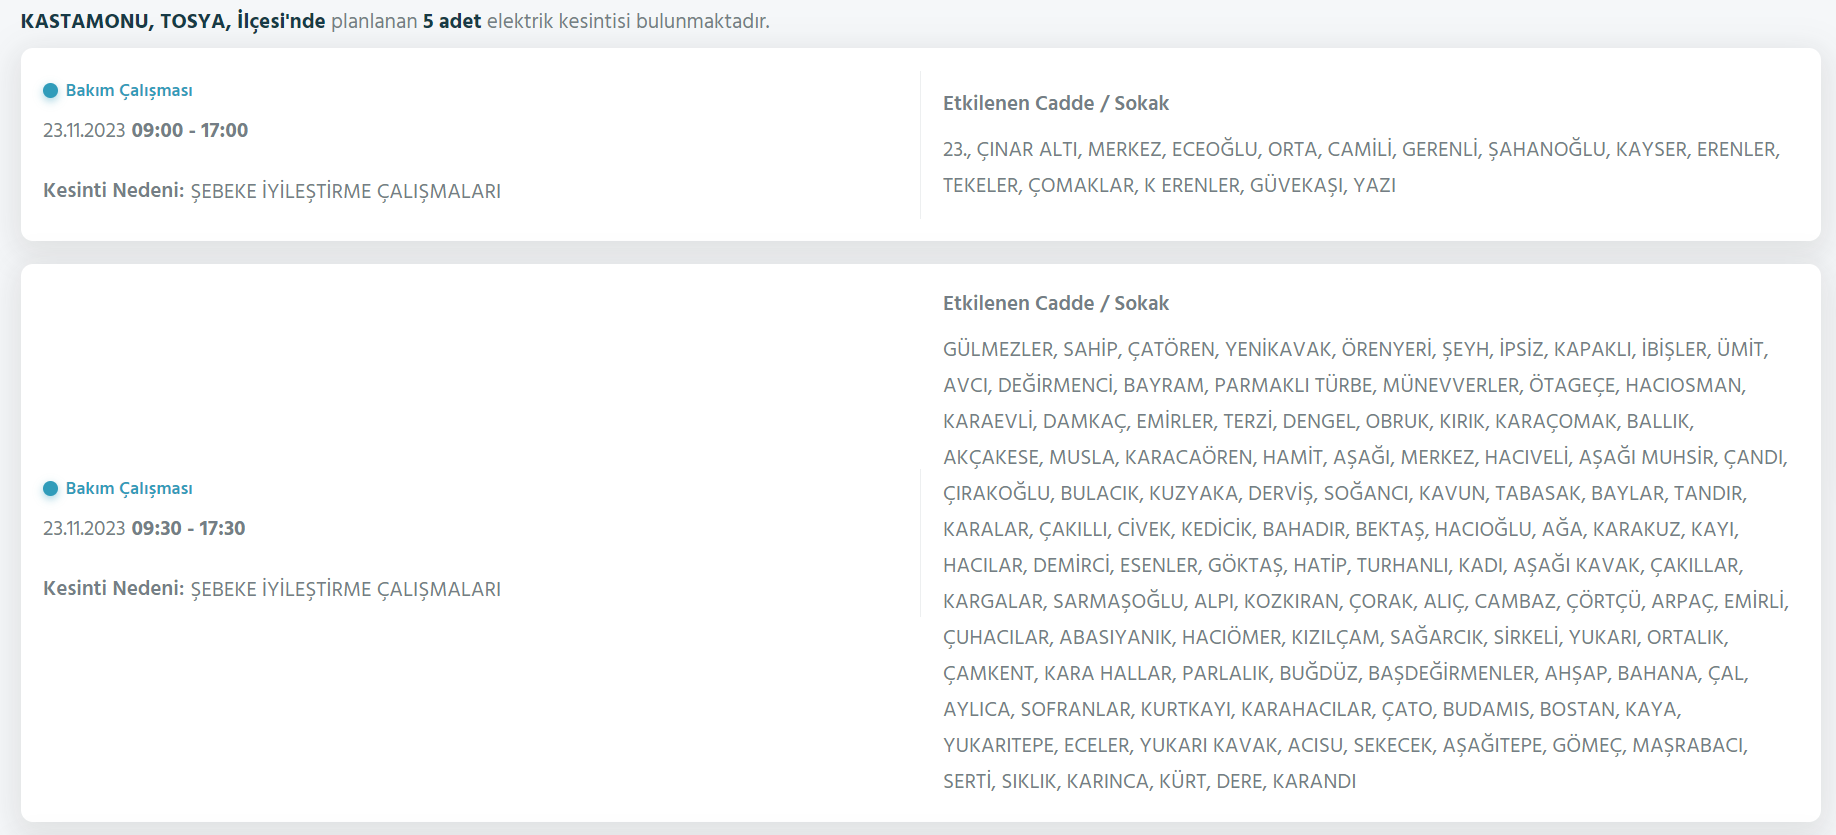Click the 23.11.2023 date beside 09:00 - 17:00

click(84, 131)
